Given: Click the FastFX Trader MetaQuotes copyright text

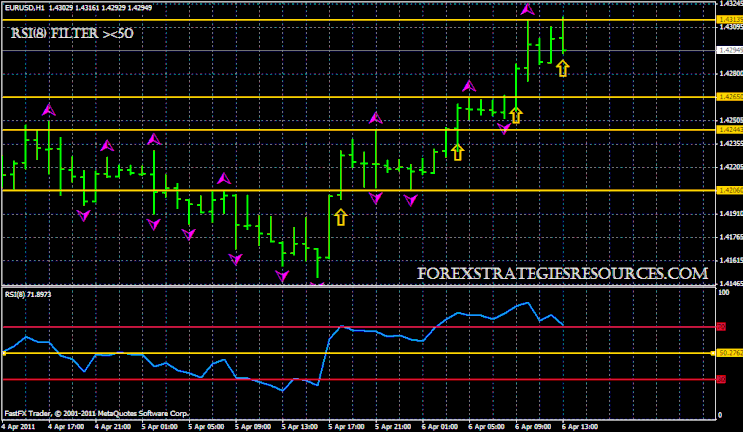Looking at the screenshot, I should 97,414.
